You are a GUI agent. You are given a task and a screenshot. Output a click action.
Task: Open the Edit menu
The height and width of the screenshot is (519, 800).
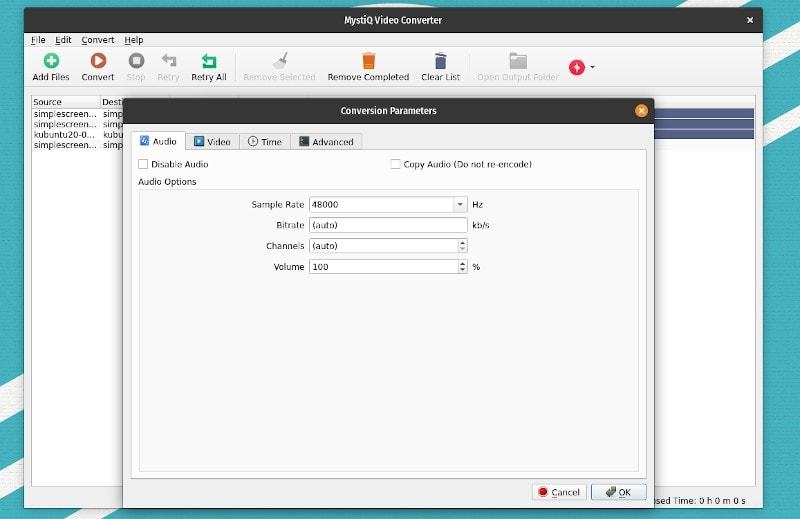click(63, 40)
